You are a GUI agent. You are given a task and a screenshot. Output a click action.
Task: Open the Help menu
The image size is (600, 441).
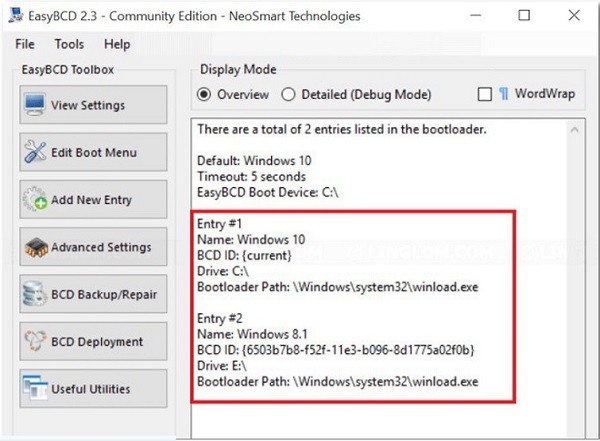point(117,44)
